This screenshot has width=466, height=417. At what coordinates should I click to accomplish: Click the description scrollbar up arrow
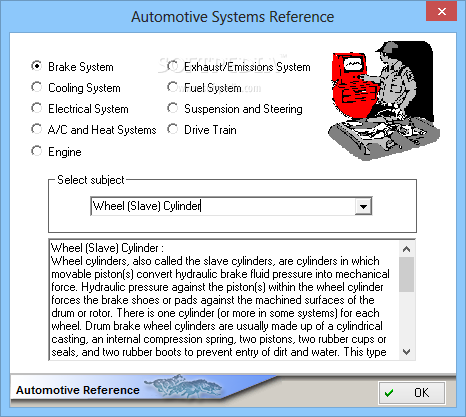406,249
